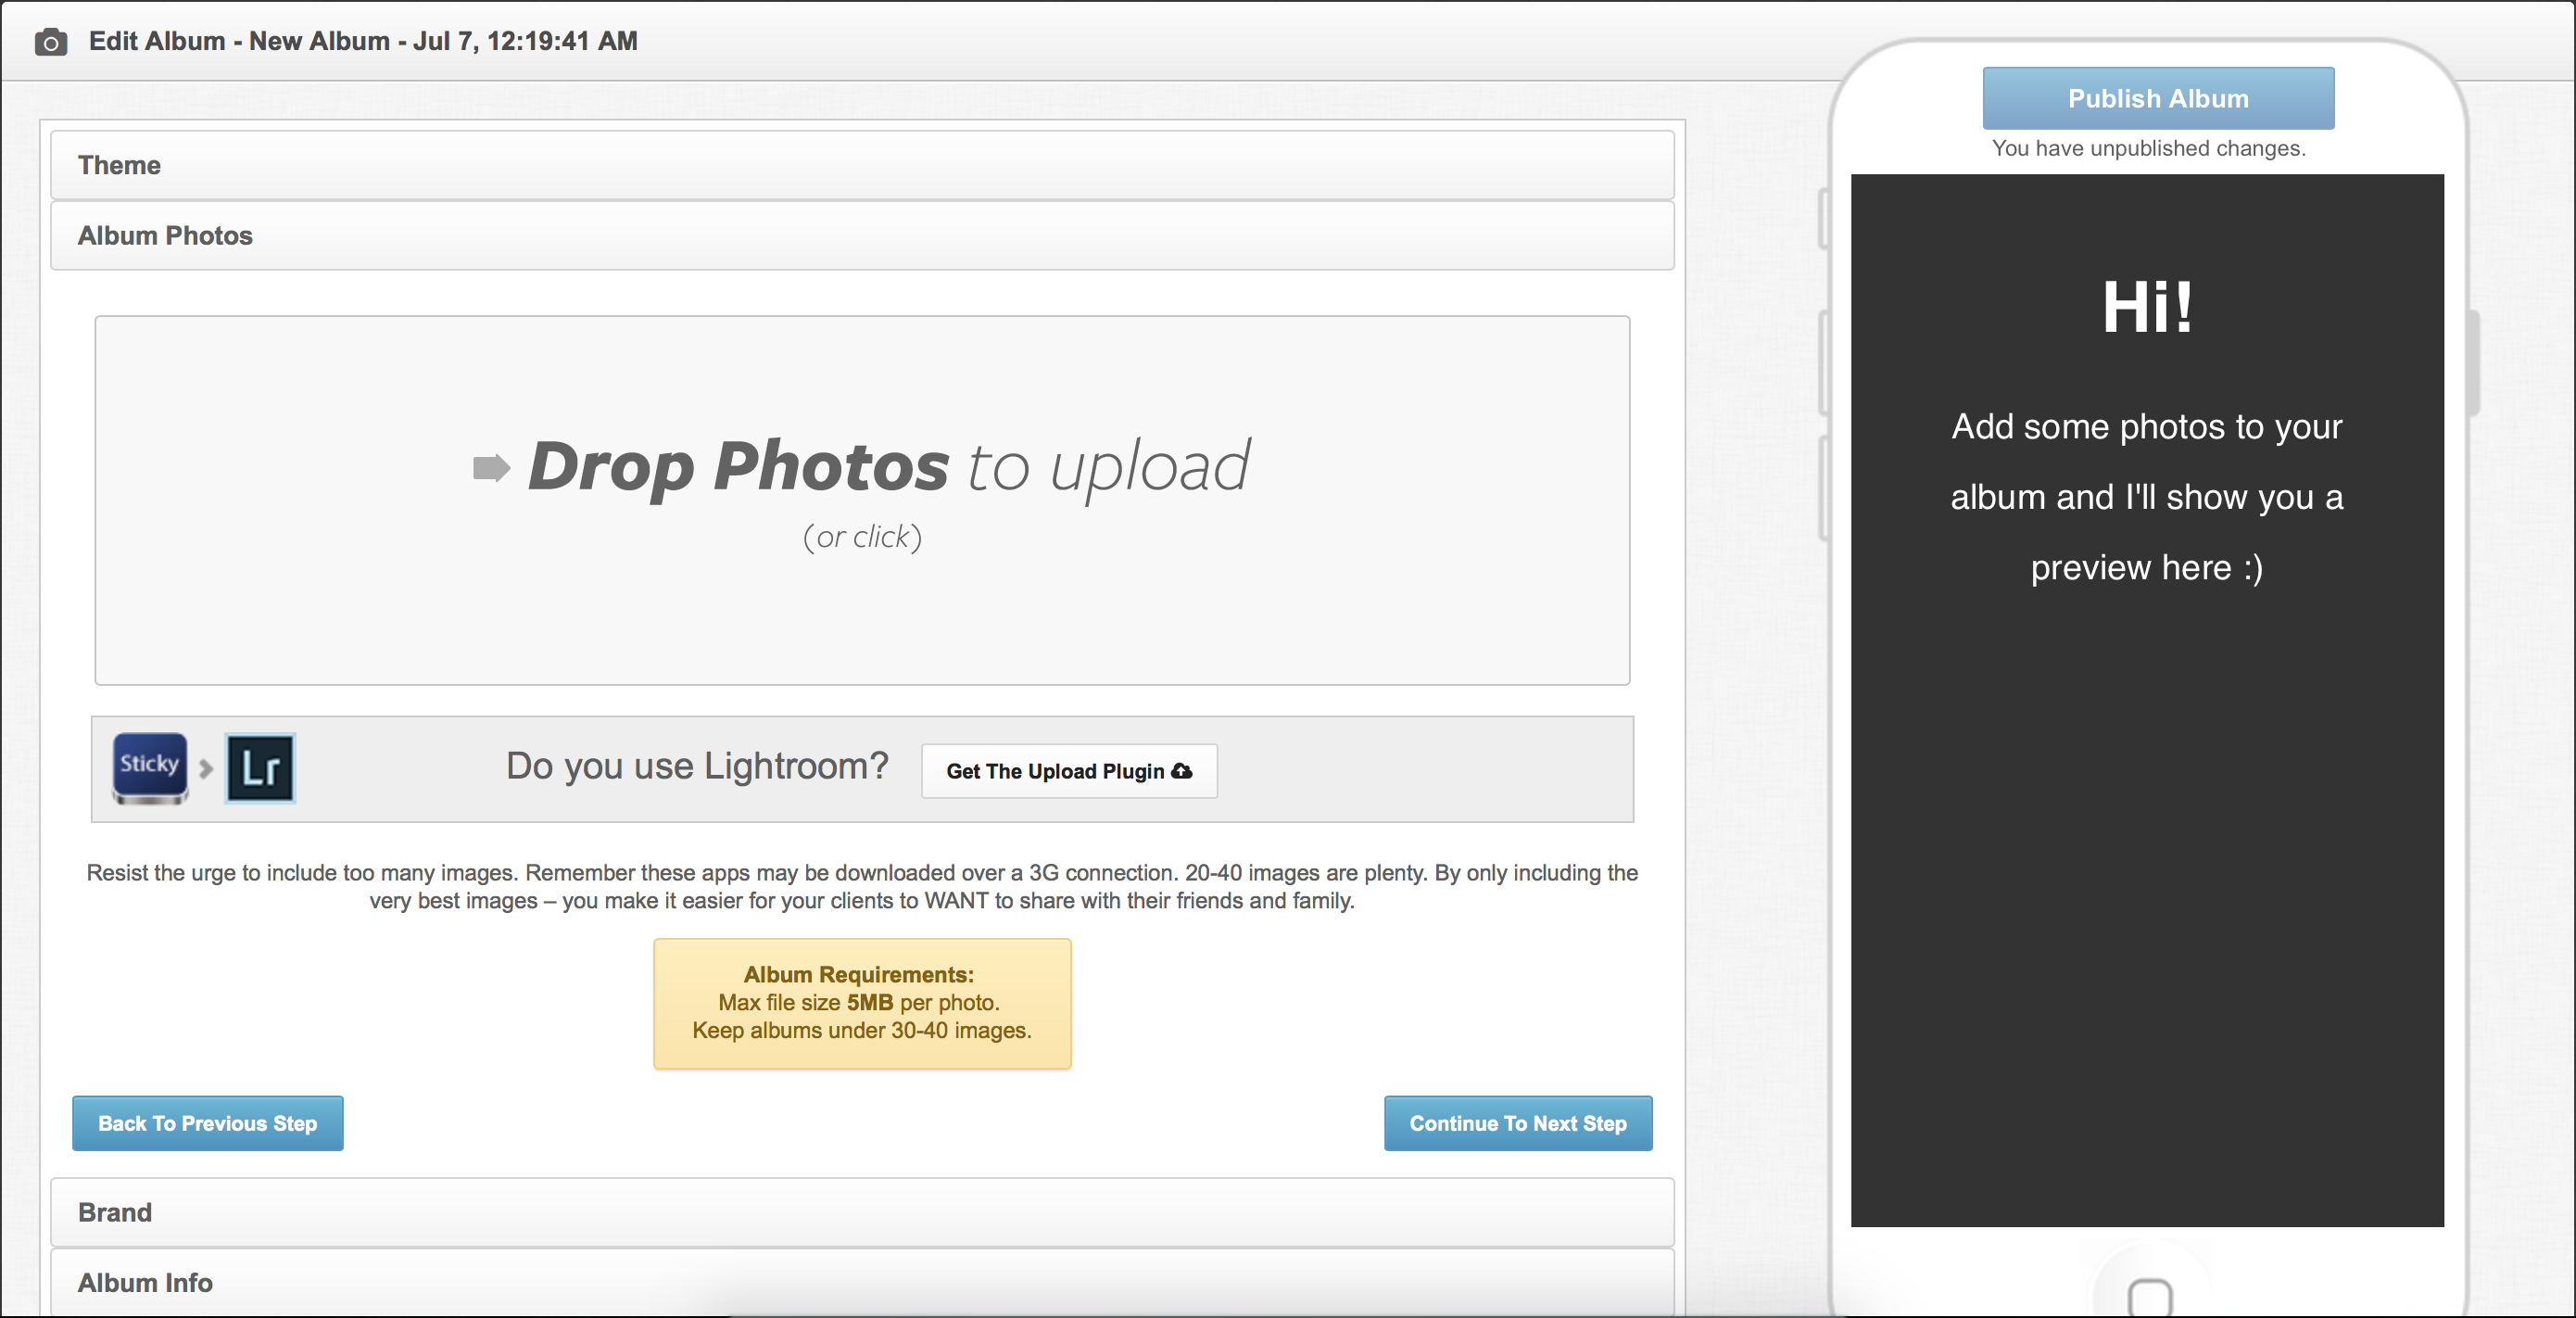Open the Album Info section
Viewport: 2576px width, 1318px height.
(862, 1282)
